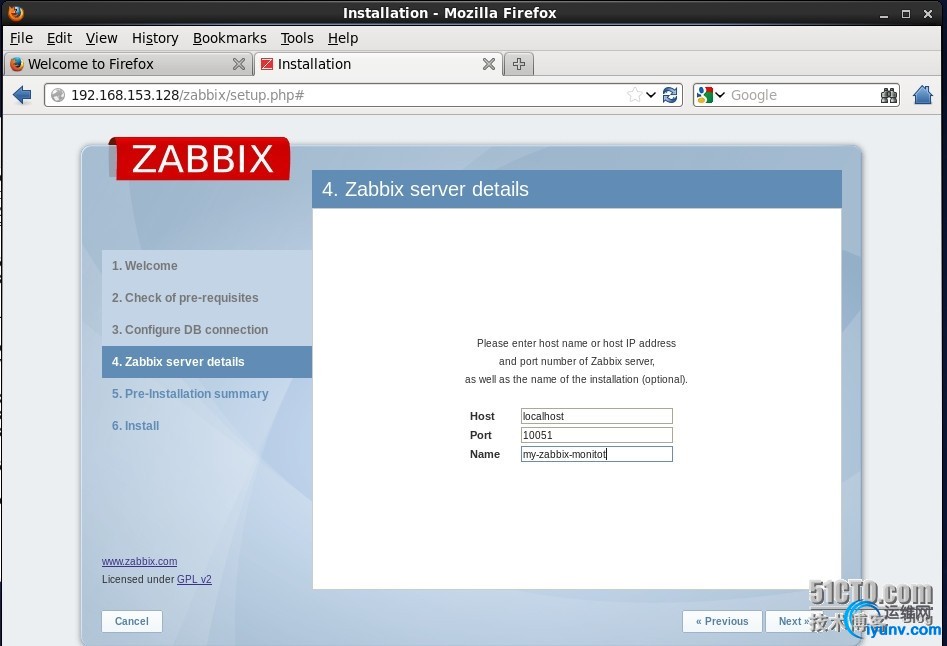Select step 6. Install
The image size is (947, 646).
[207, 426]
